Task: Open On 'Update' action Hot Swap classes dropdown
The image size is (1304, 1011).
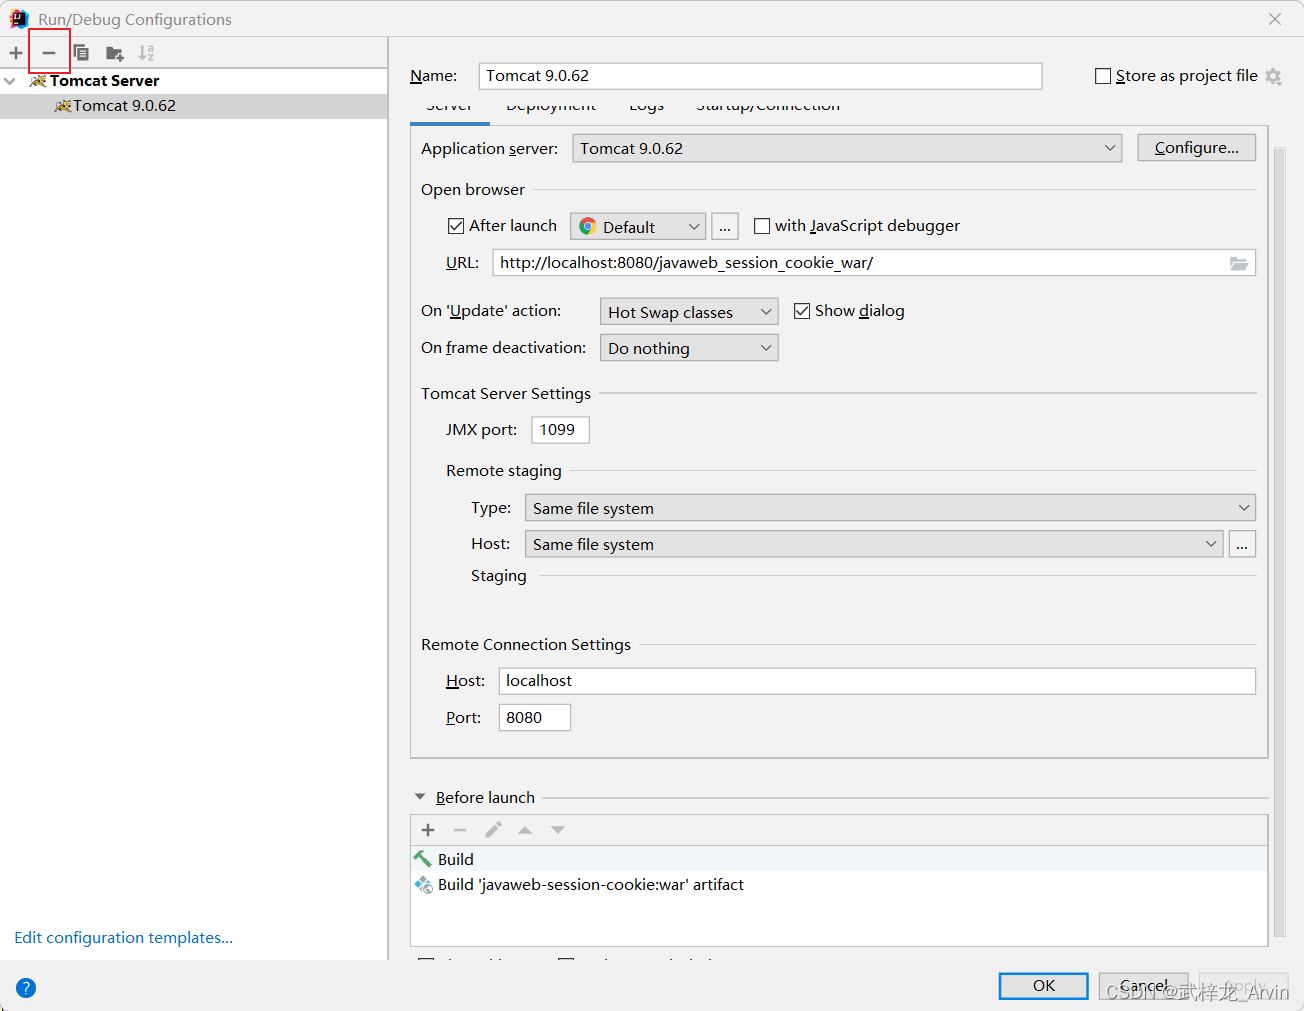Action: click(689, 312)
